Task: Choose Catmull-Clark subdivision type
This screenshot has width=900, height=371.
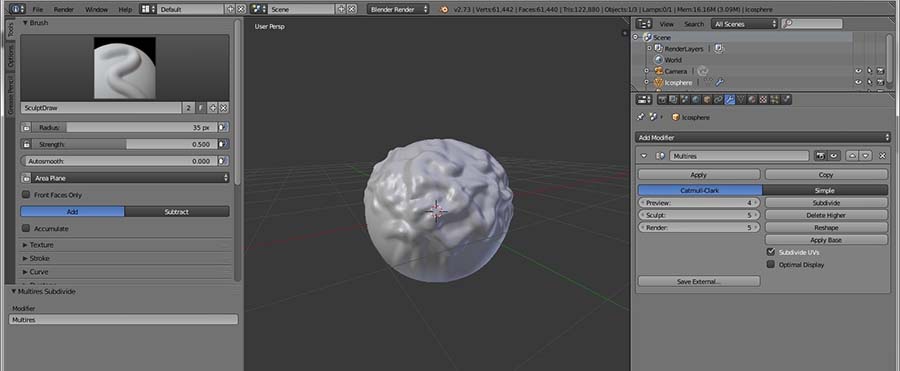Action: [x=700, y=190]
